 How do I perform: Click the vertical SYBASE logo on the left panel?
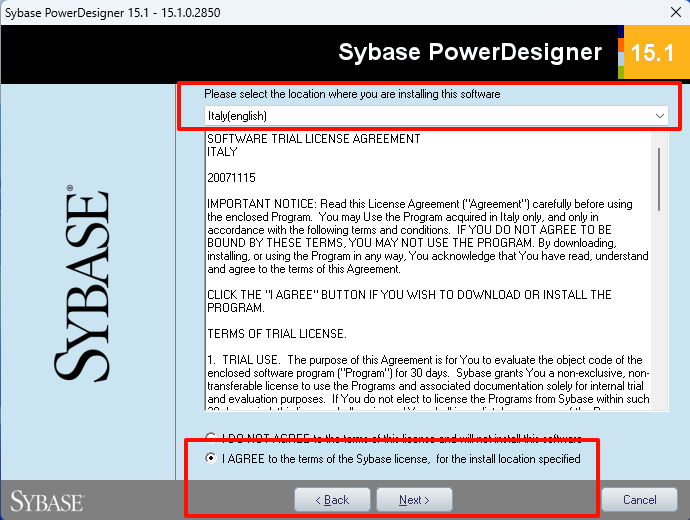(x=81, y=283)
